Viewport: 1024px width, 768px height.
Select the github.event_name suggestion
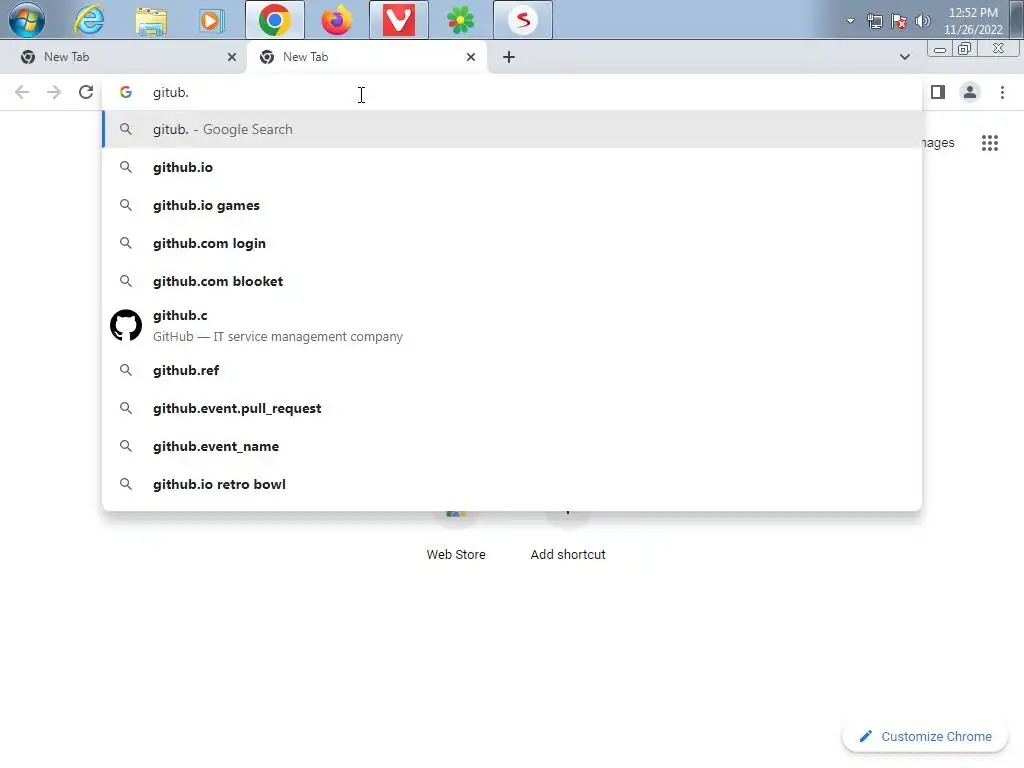(x=512, y=446)
